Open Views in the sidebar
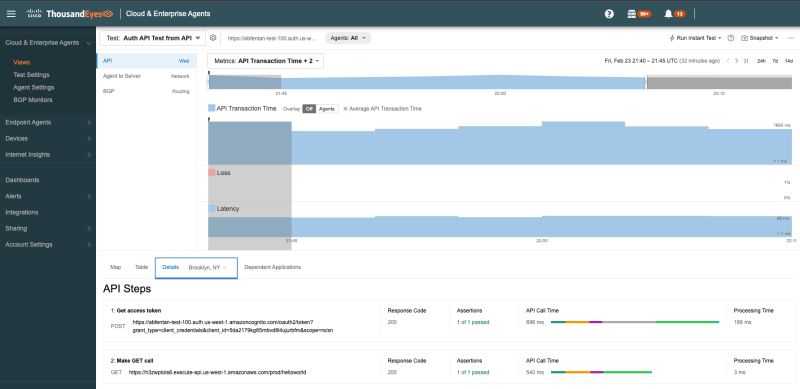The image size is (800, 389). point(22,62)
